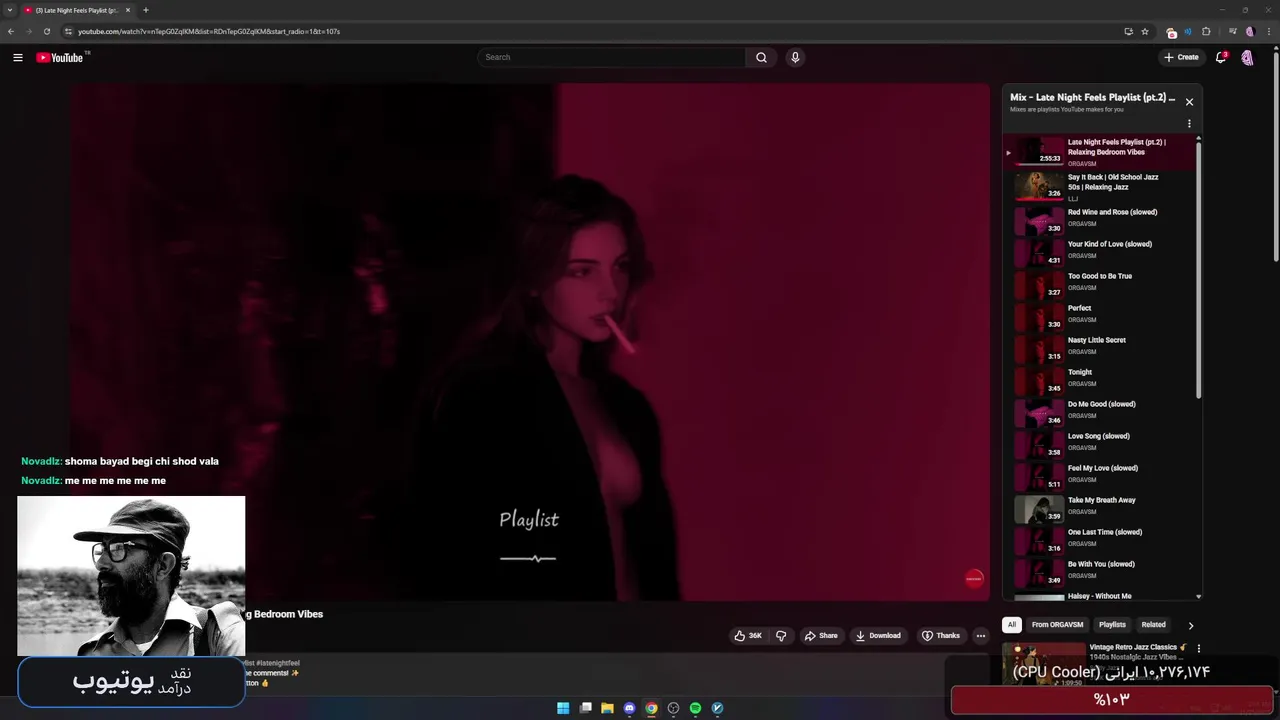Dislike the video with thumbs down
This screenshot has height=720, width=1280.
coord(781,635)
